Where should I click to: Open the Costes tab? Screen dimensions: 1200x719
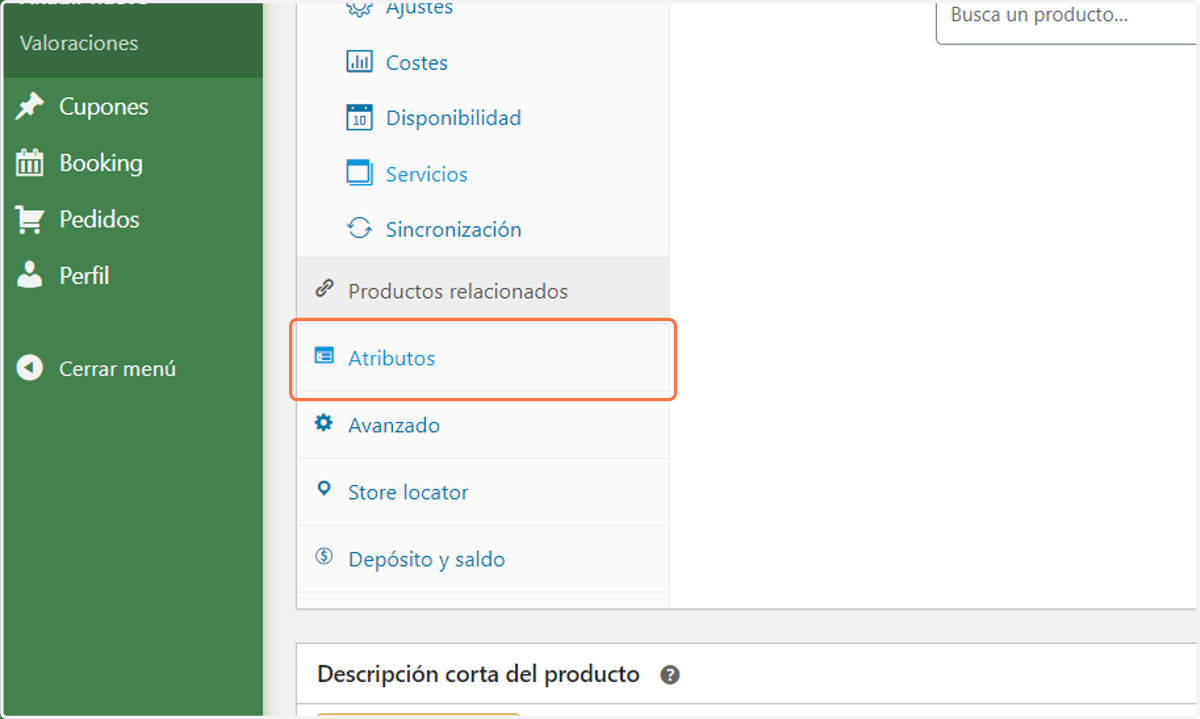(417, 62)
